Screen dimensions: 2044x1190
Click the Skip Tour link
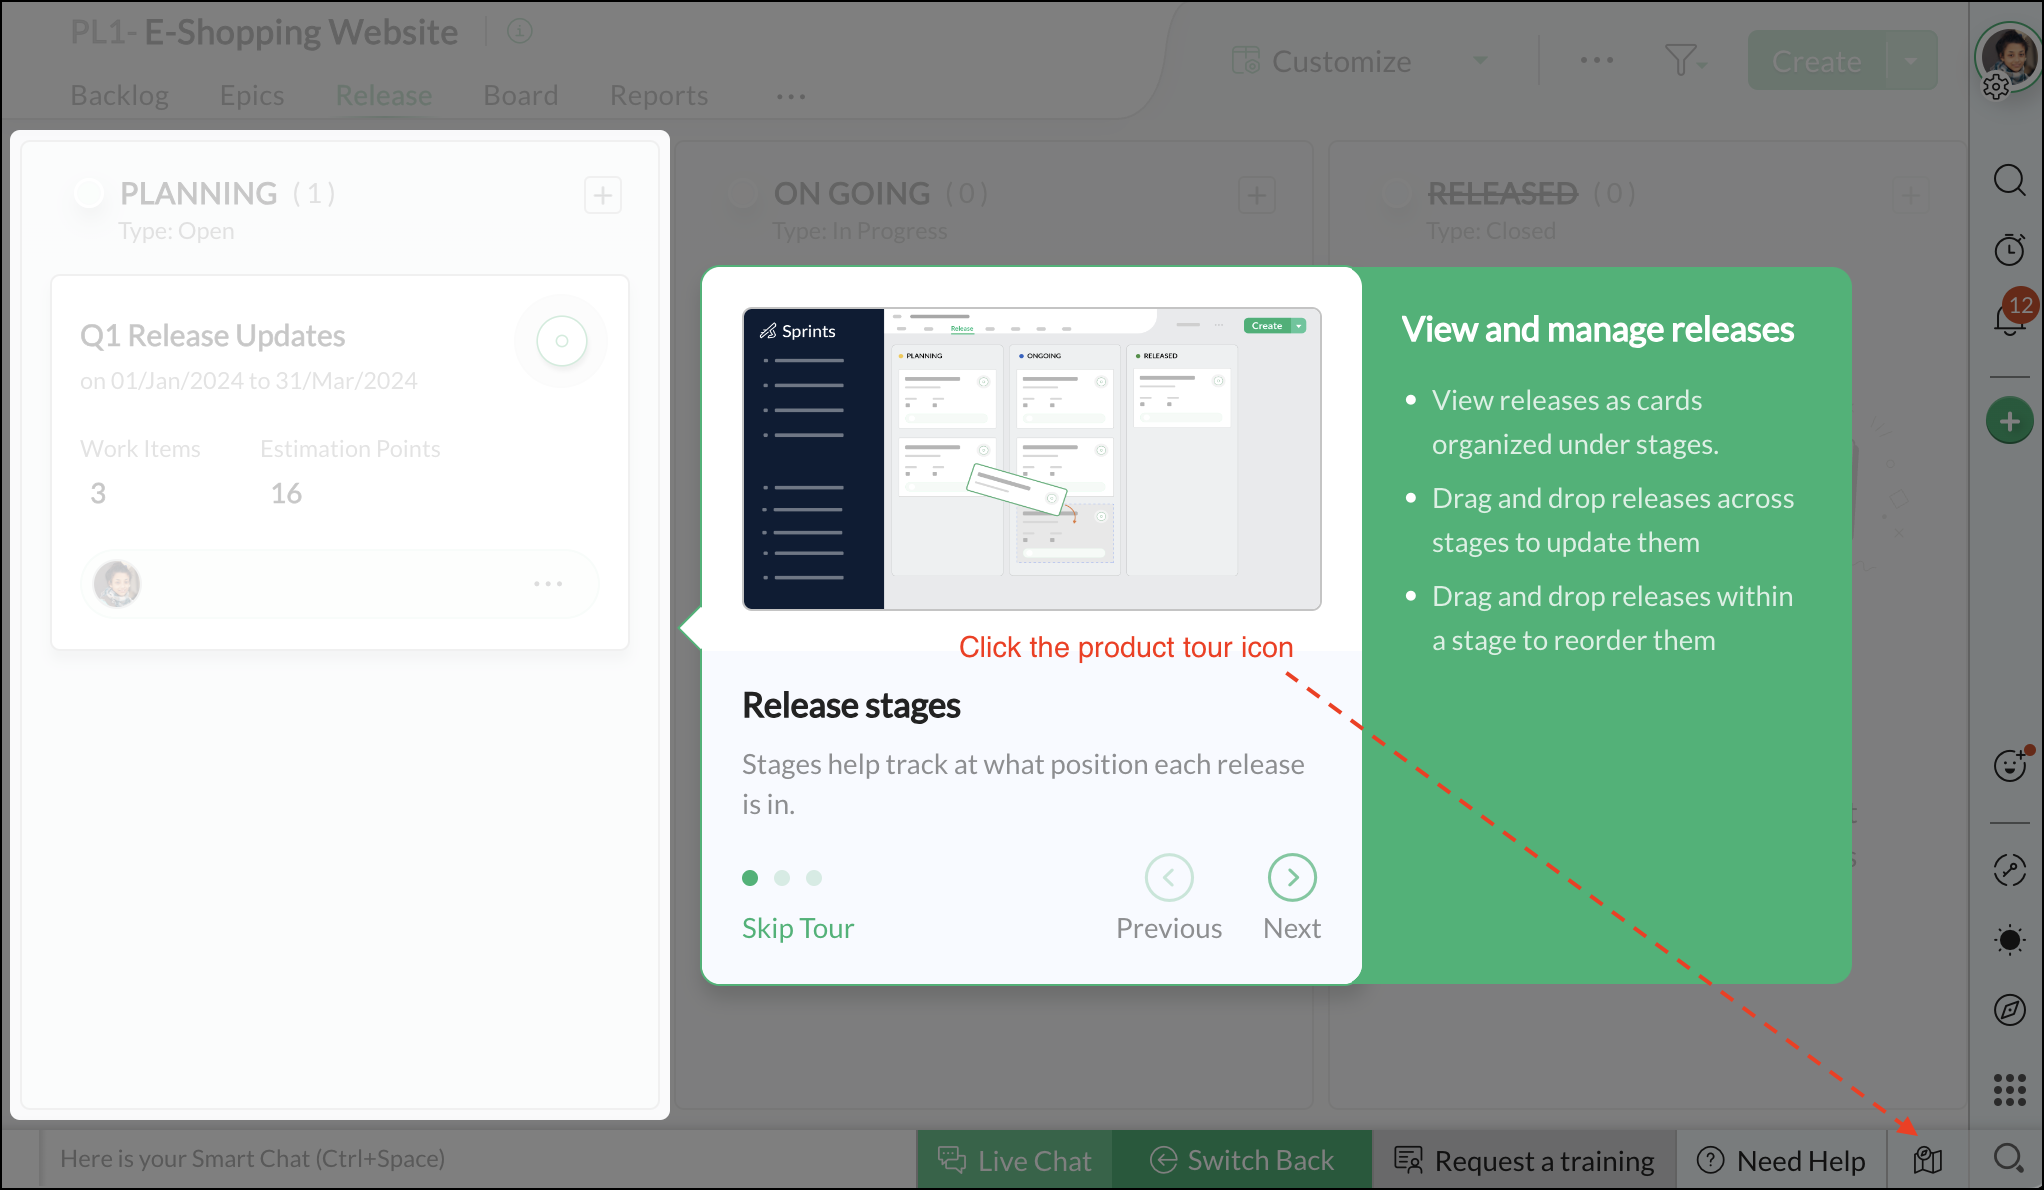pos(797,928)
